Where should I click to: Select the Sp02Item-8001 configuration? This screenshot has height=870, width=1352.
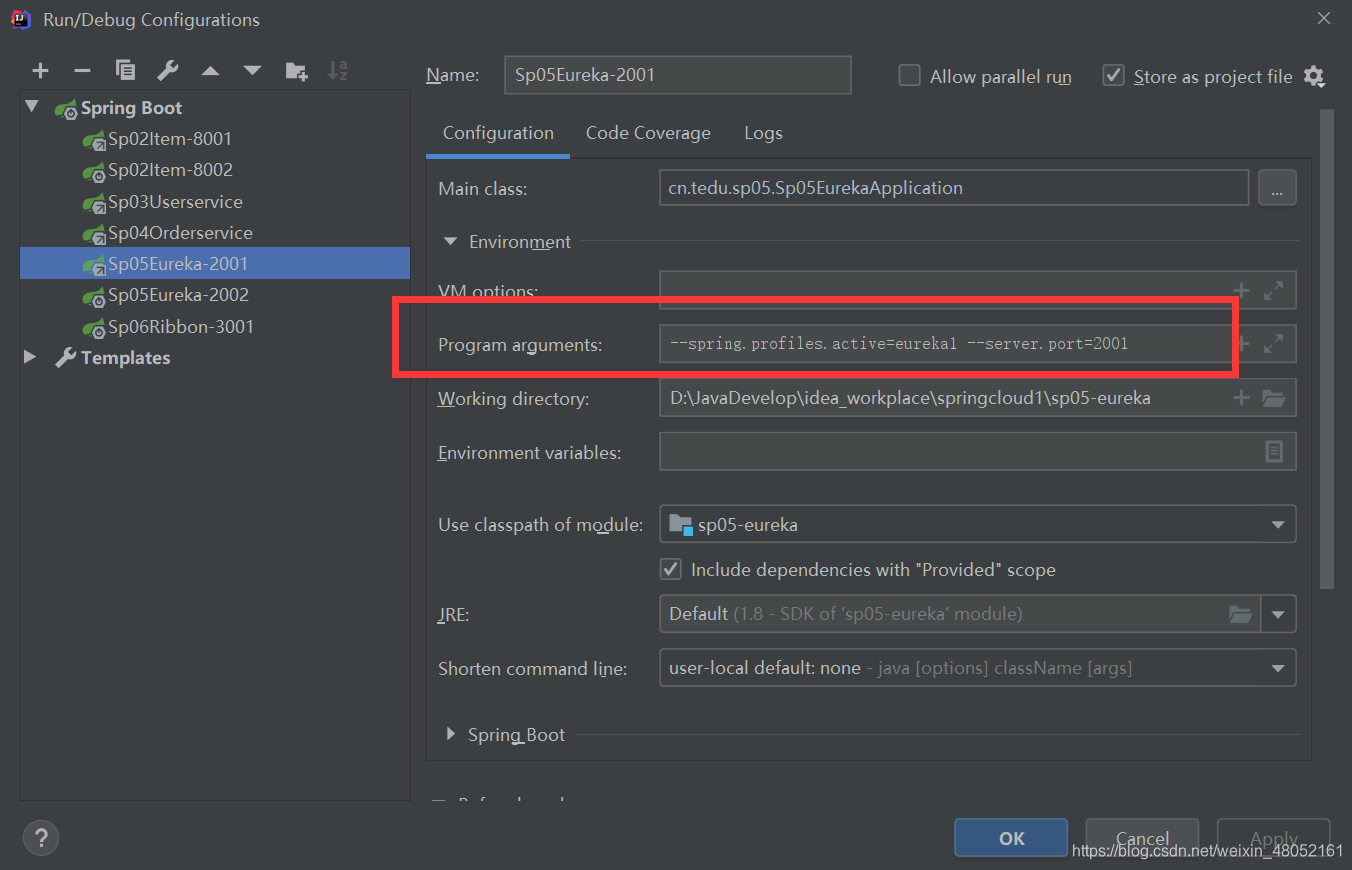(x=215, y=139)
